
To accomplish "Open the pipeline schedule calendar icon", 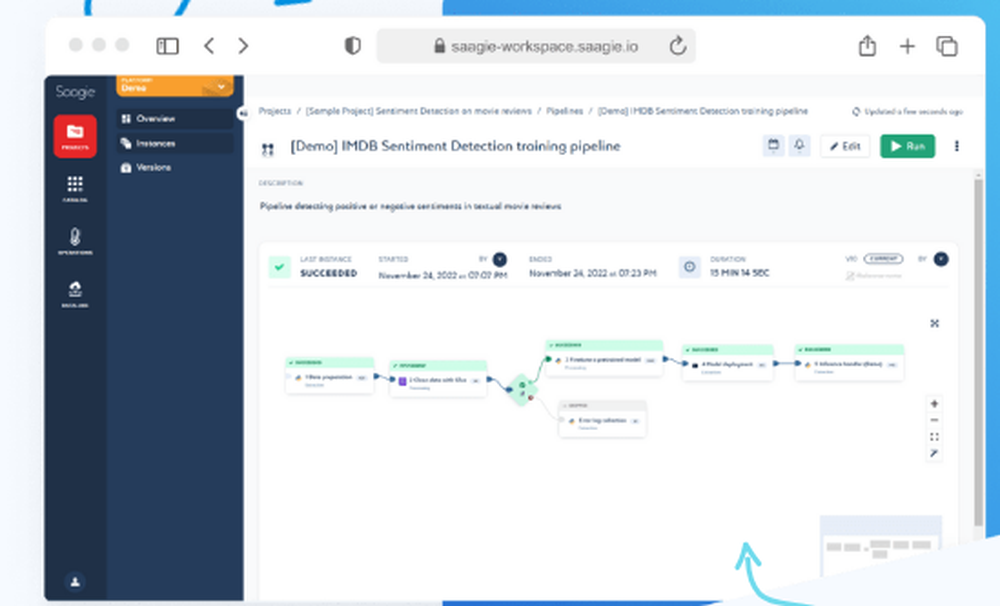I will 773,146.
